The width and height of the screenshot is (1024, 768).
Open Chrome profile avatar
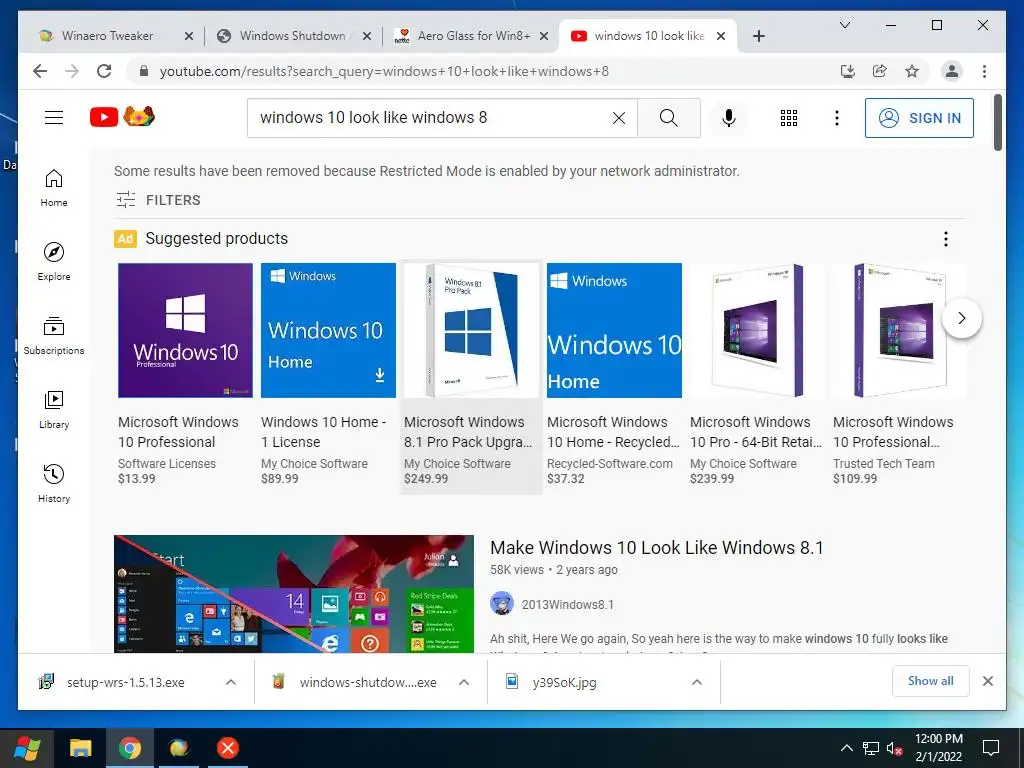pyautogui.click(x=952, y=71)
